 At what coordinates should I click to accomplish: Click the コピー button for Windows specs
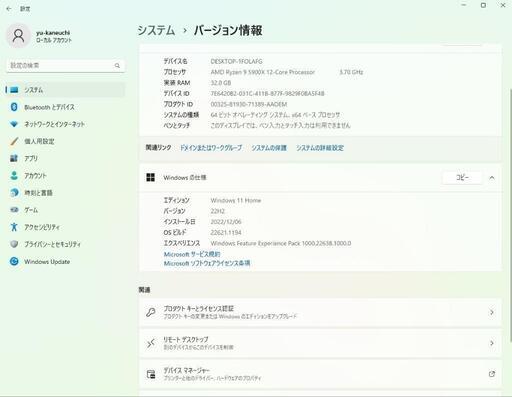(x=462, y=178)
